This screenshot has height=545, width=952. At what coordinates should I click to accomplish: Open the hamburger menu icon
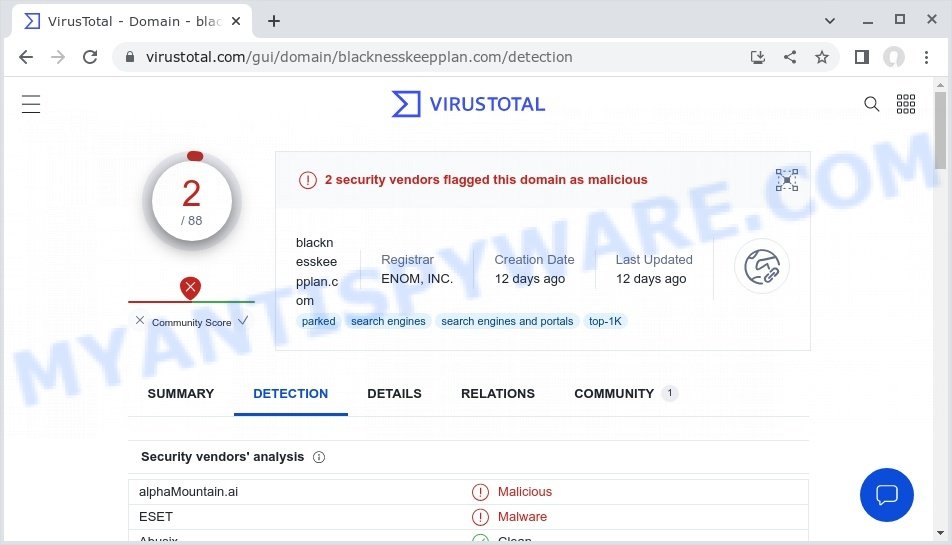(31, 104)
